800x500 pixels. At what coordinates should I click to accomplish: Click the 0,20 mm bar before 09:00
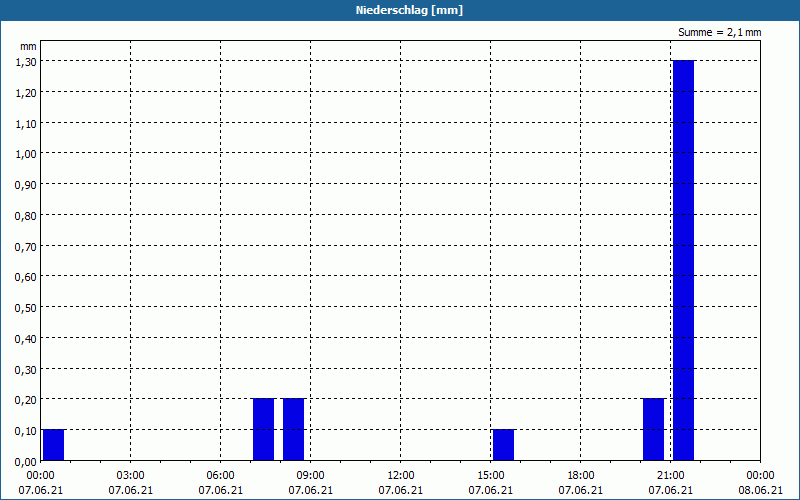click(293, 430)
